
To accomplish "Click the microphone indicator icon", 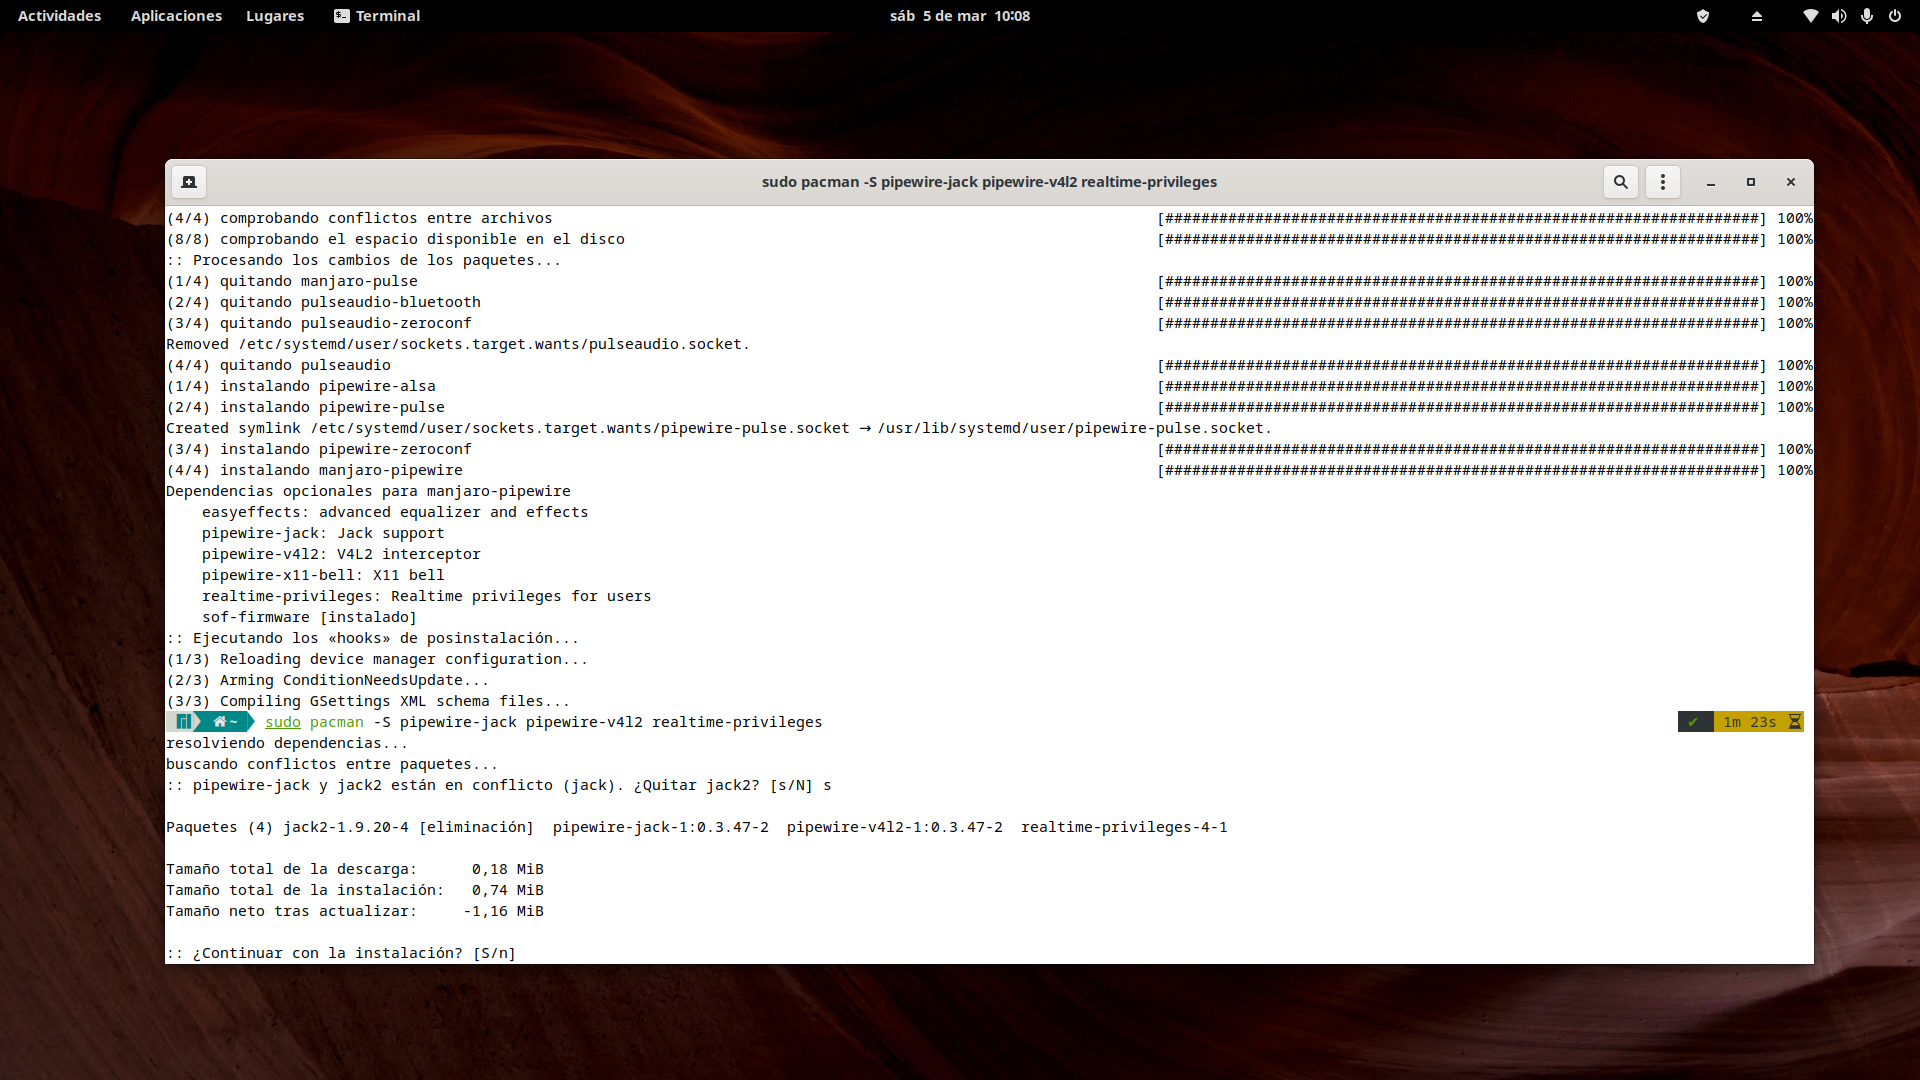I will click(1866, 16).
